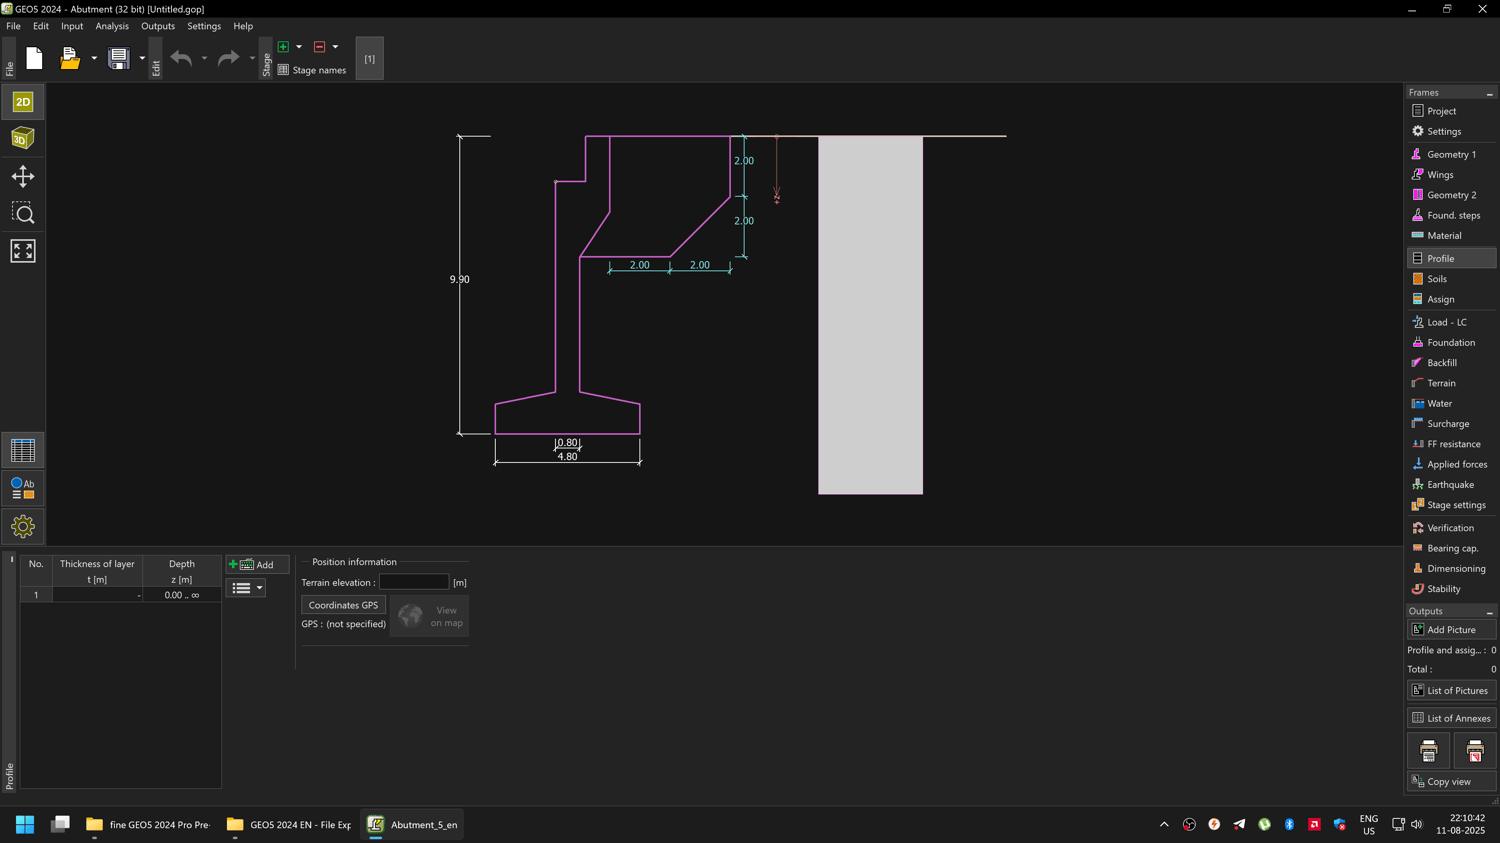Viewport: 1500px width, 843px height.
Task: Click Add button to add layer
Action: tap(257, 565)
